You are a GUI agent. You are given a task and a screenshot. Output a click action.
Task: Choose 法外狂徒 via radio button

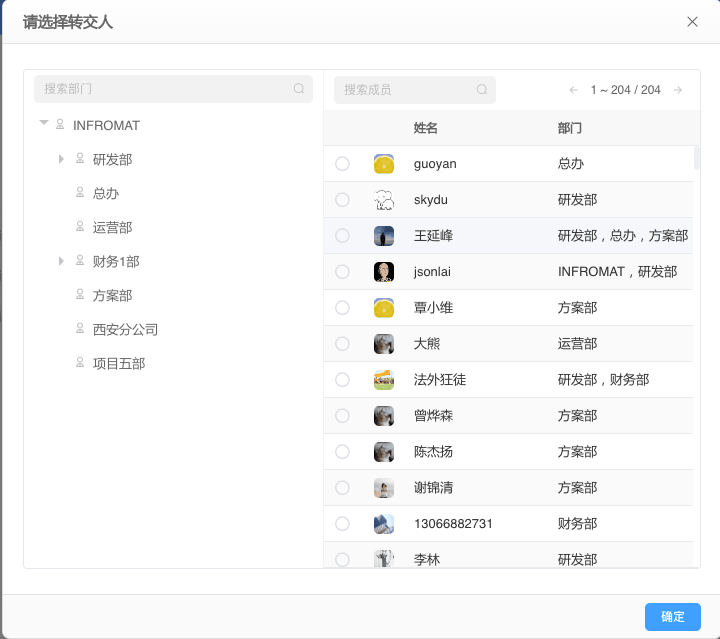[x=342, y=380]
